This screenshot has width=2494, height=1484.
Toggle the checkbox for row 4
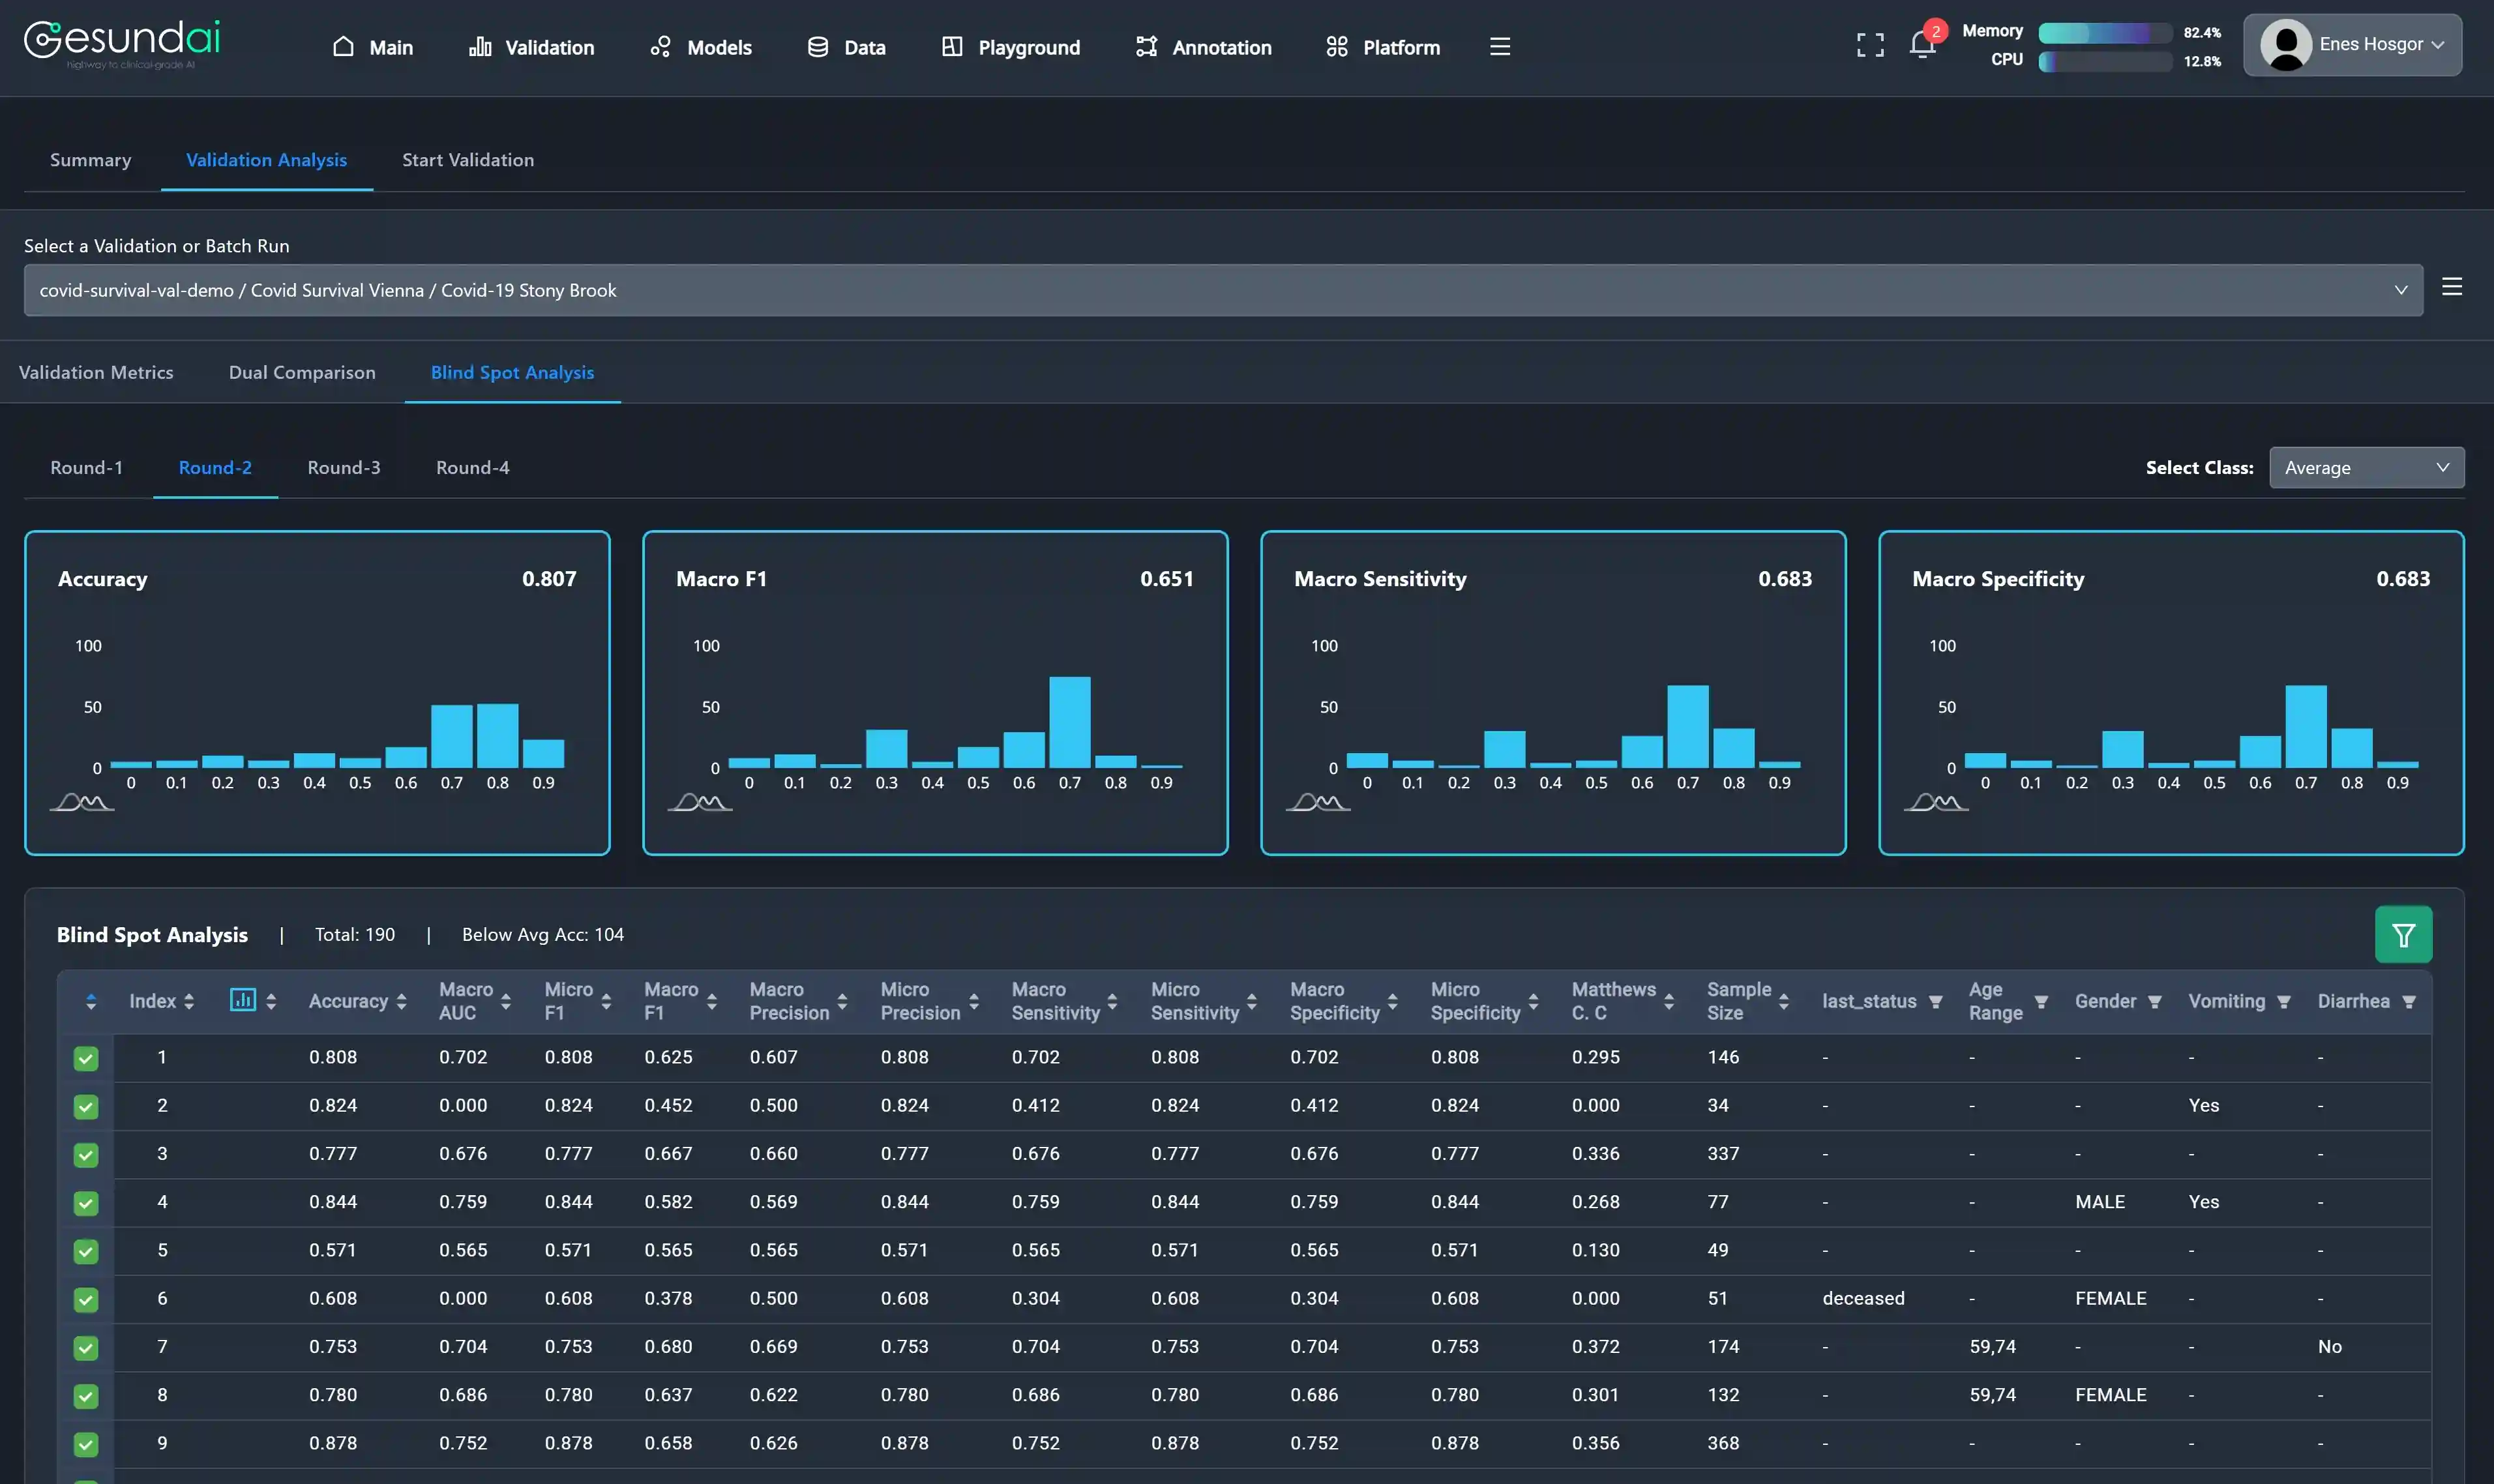point(86,1203)
